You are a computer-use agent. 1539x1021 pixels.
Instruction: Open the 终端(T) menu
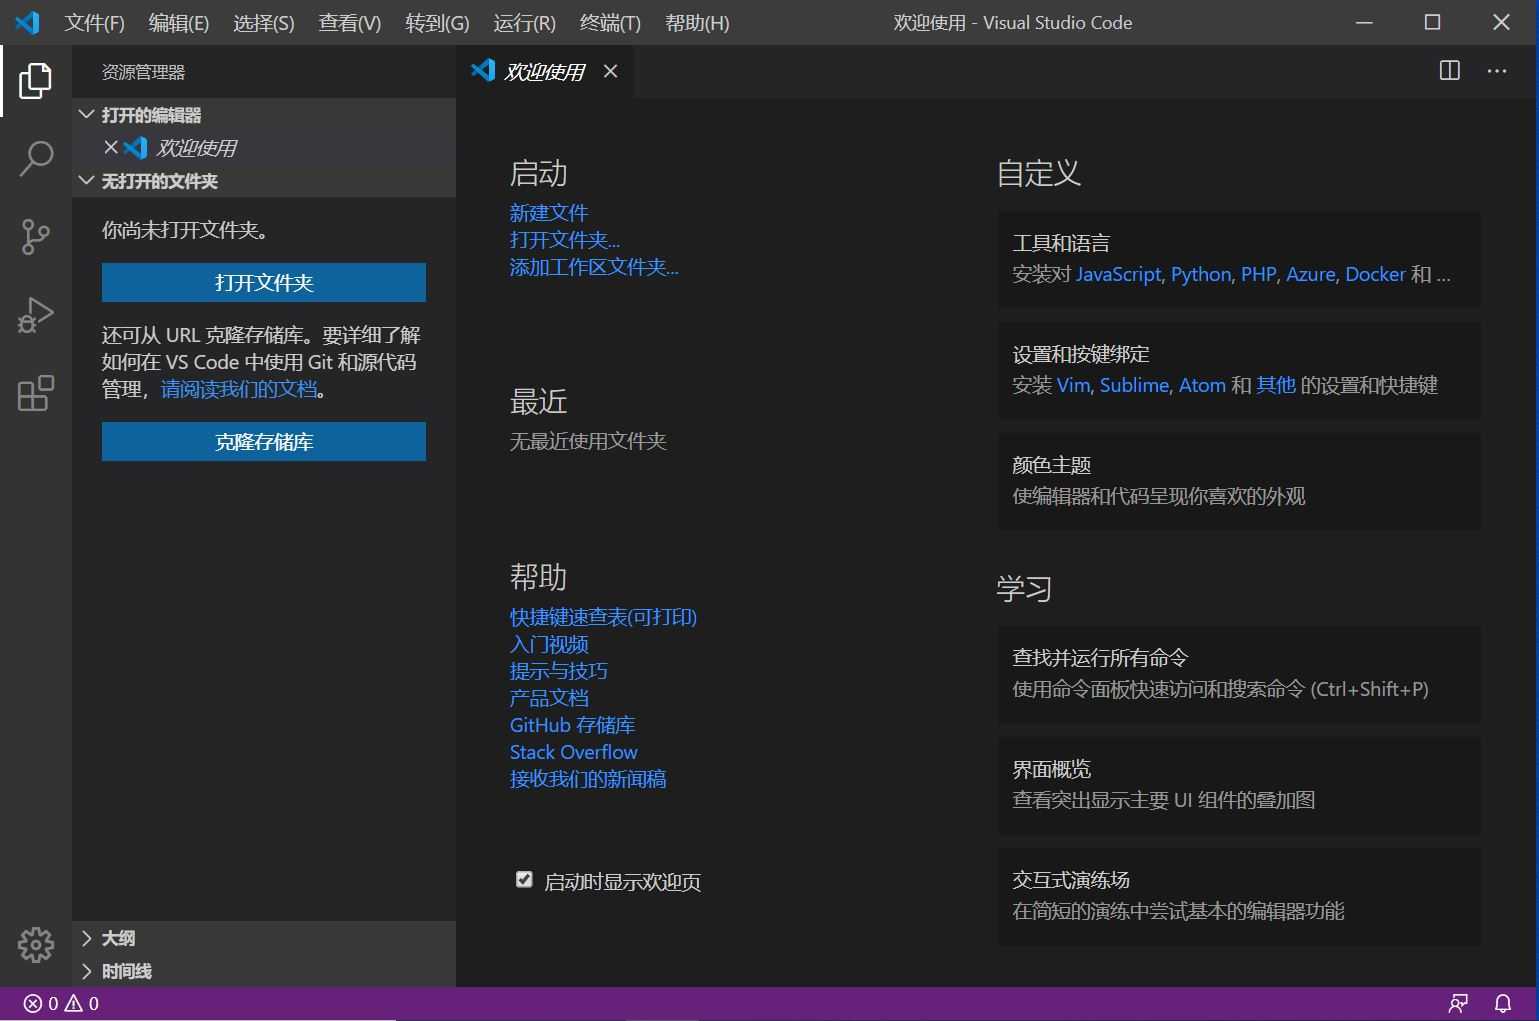[610, 22]
